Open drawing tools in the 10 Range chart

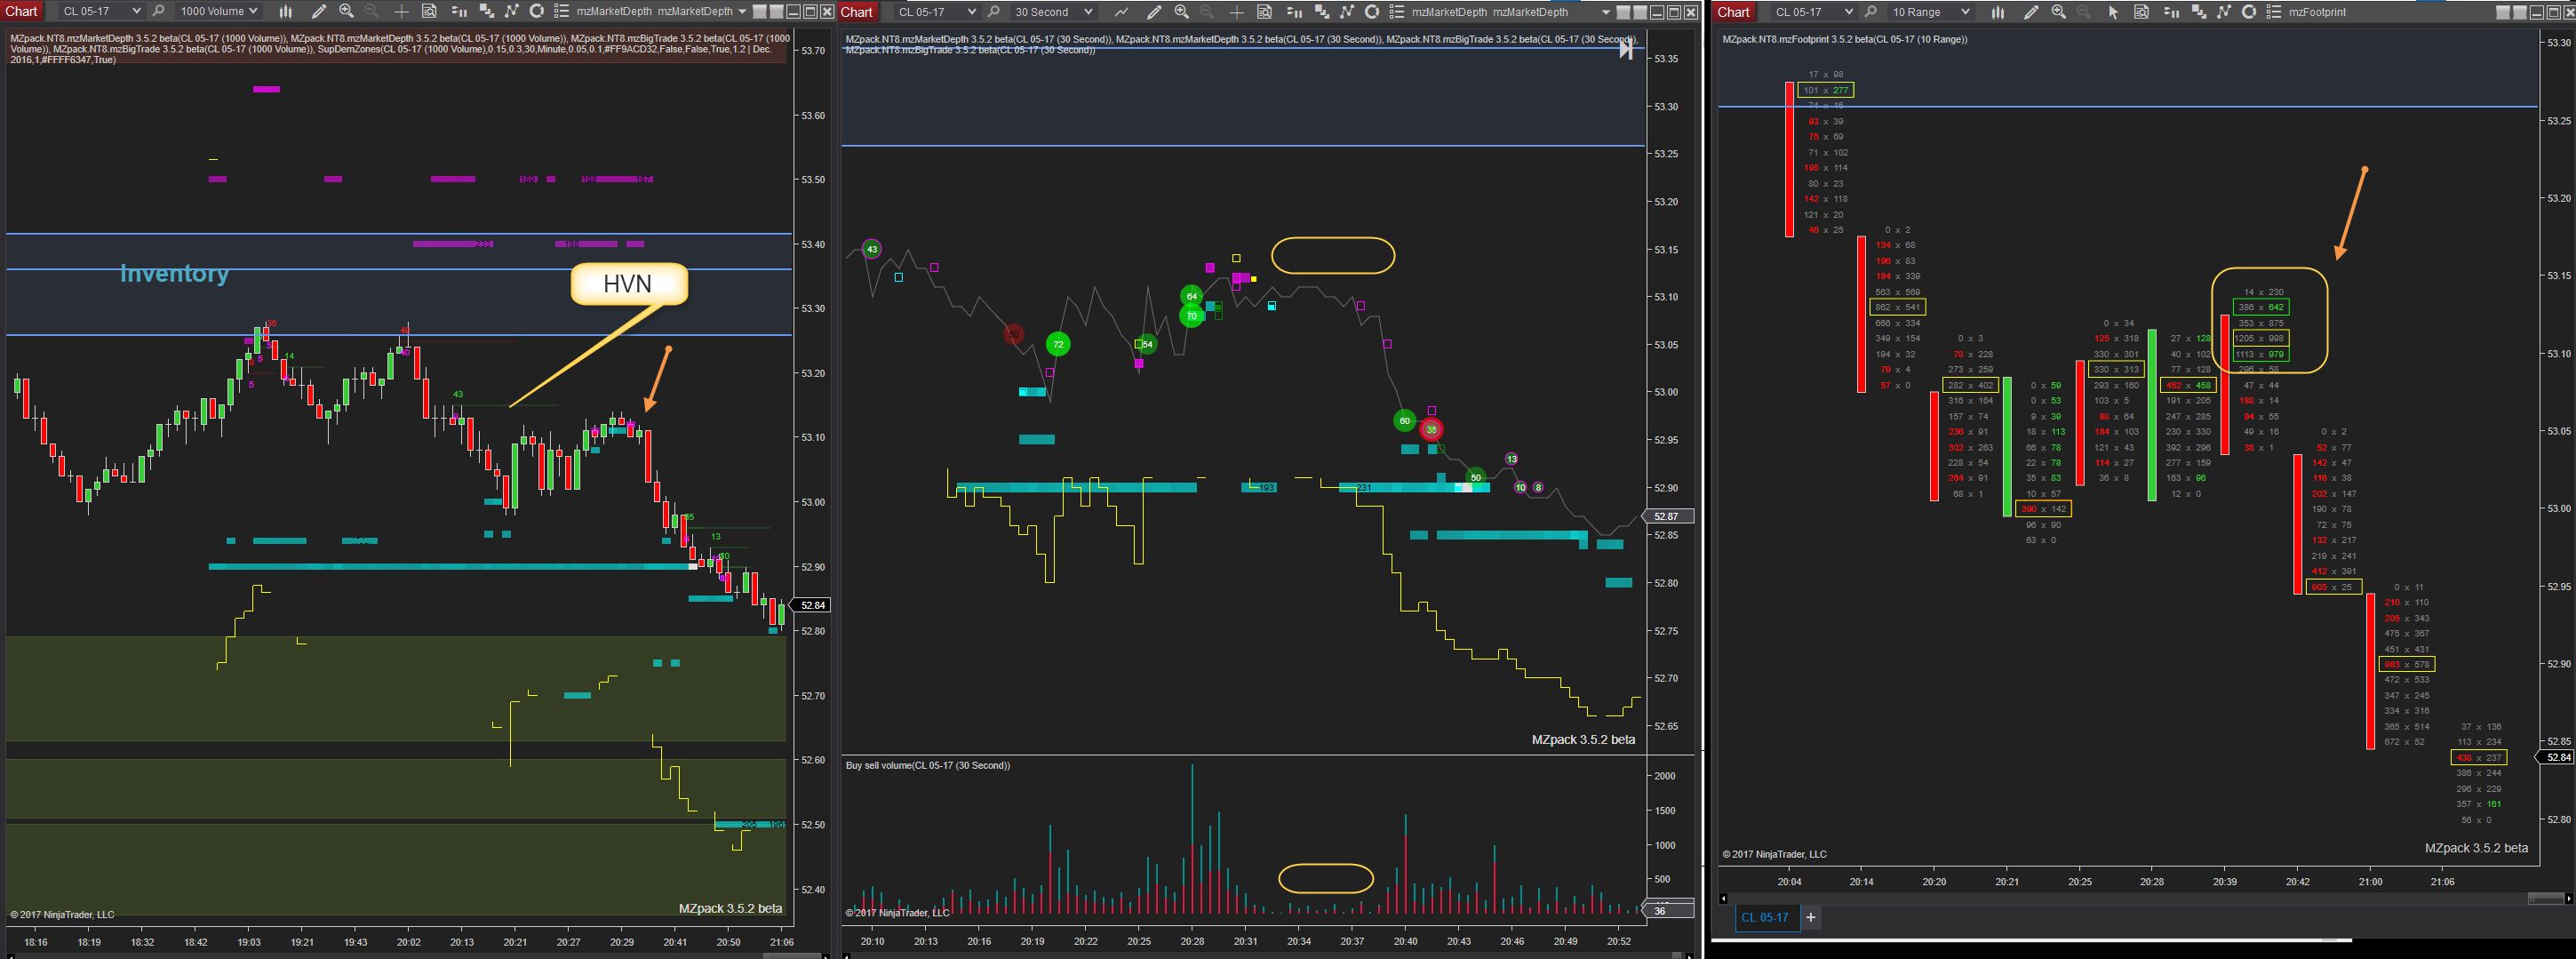tap(2031, 11)
